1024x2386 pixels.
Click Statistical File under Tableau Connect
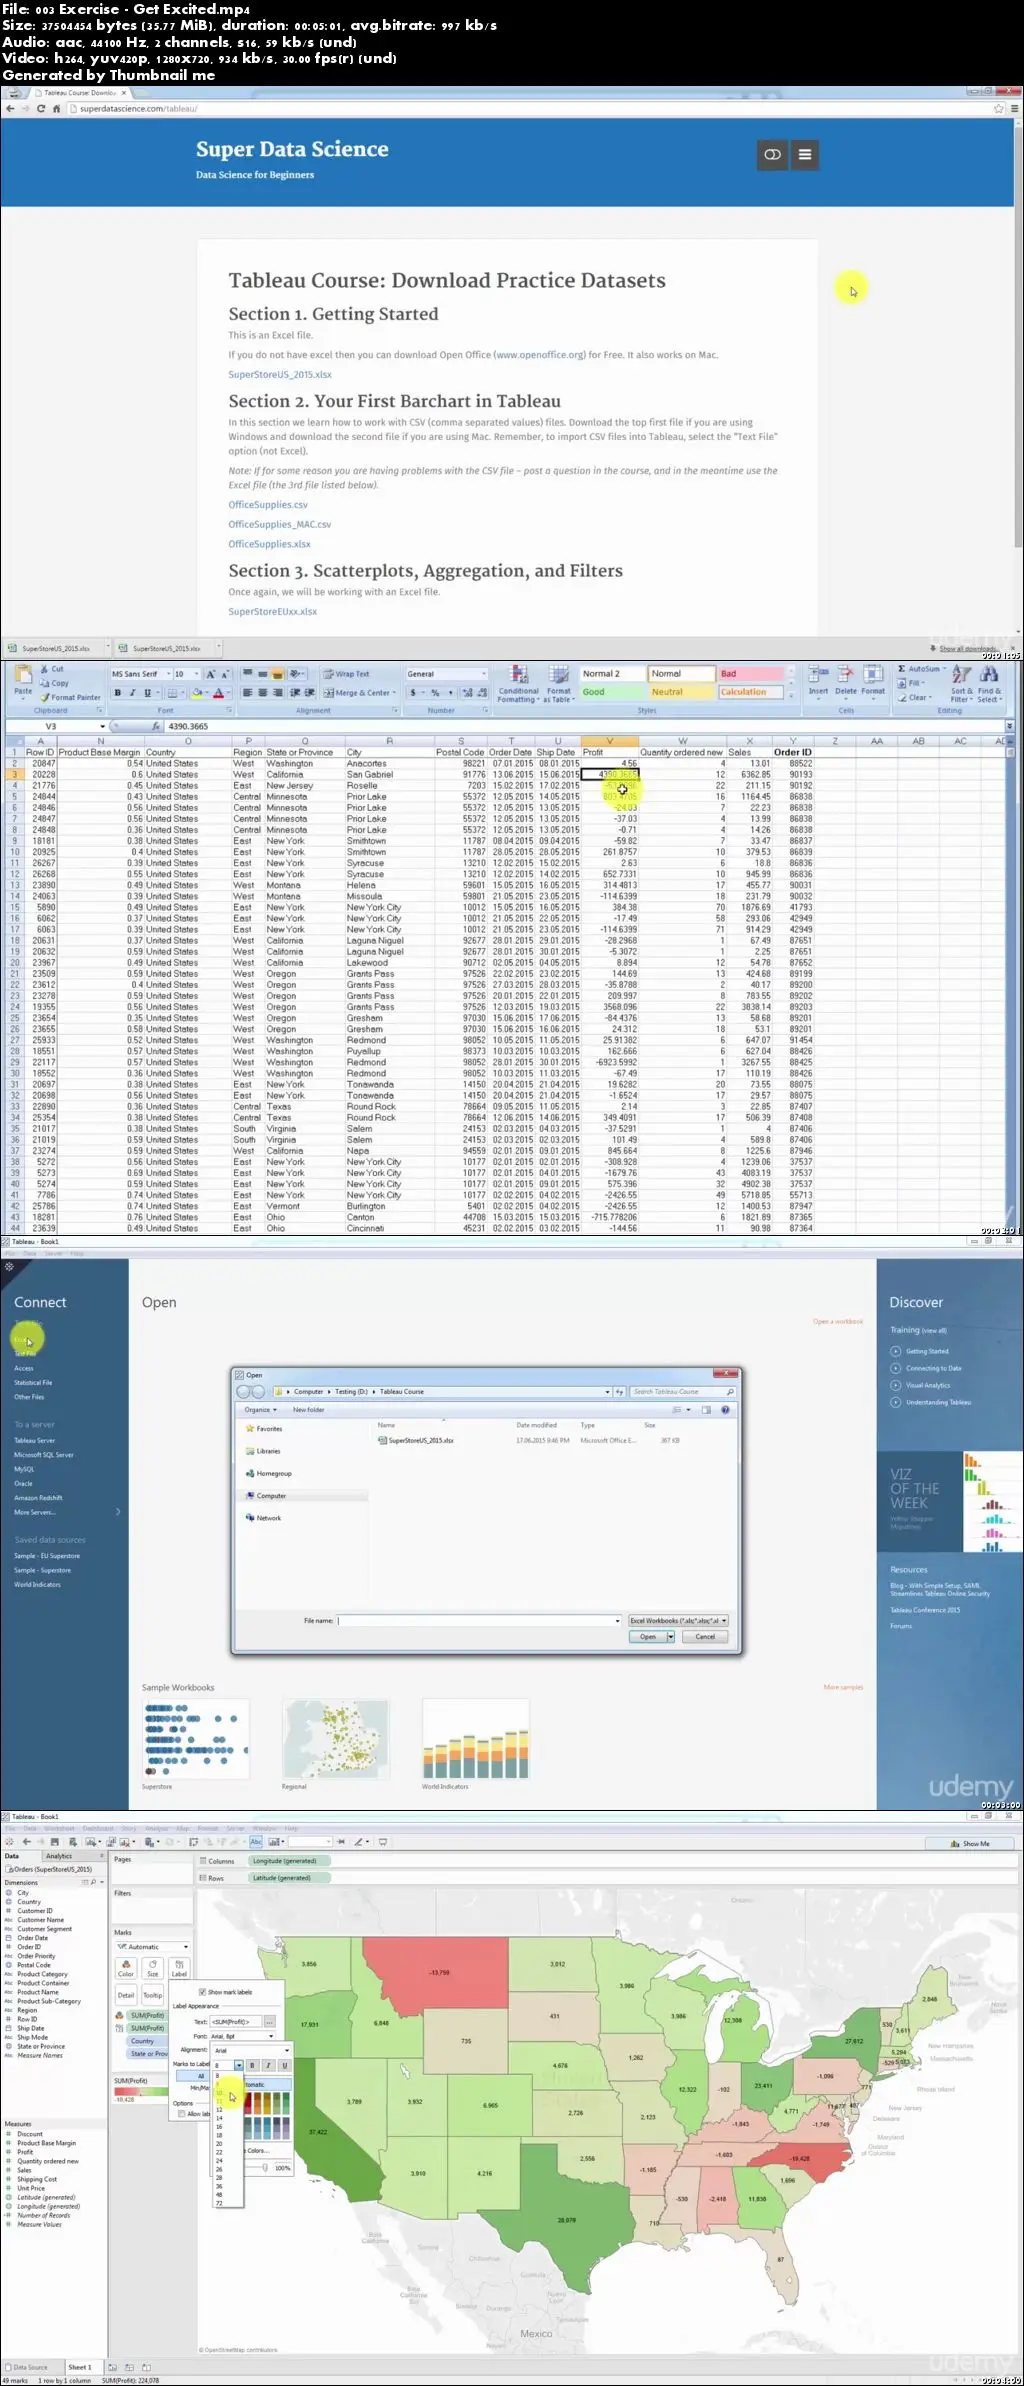(x=33, y=1383)
